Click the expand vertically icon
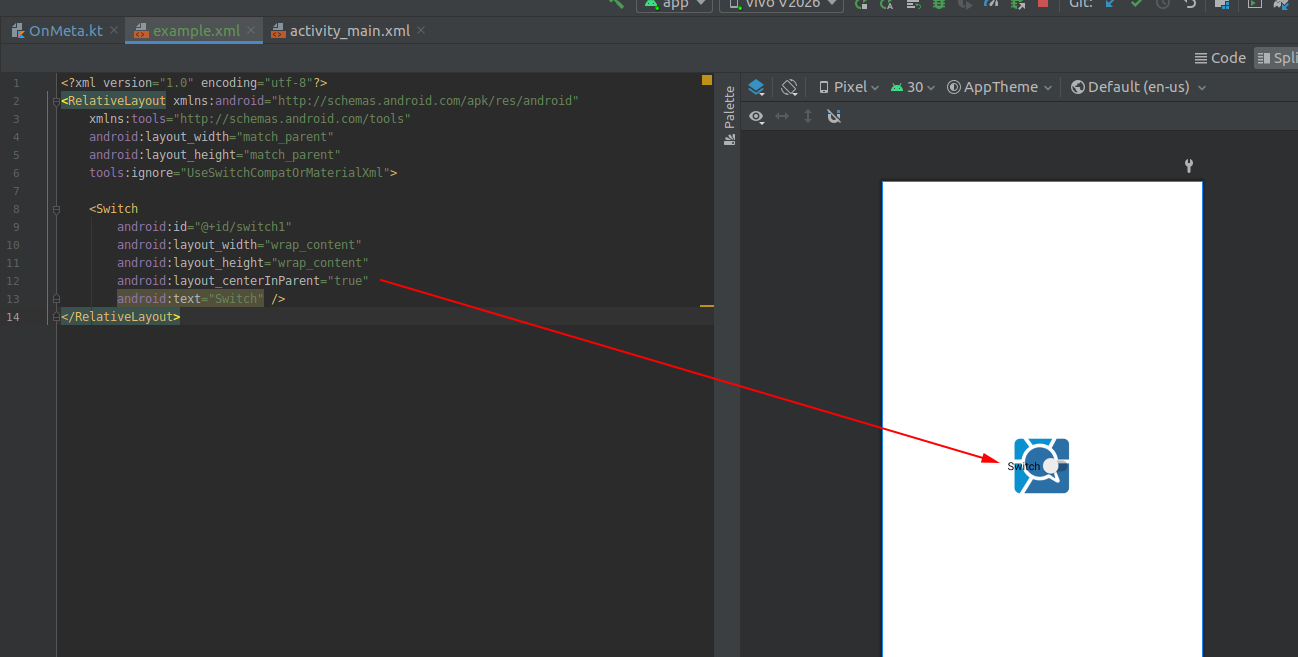The image size is (1298, 657). (x=808, y=117)
